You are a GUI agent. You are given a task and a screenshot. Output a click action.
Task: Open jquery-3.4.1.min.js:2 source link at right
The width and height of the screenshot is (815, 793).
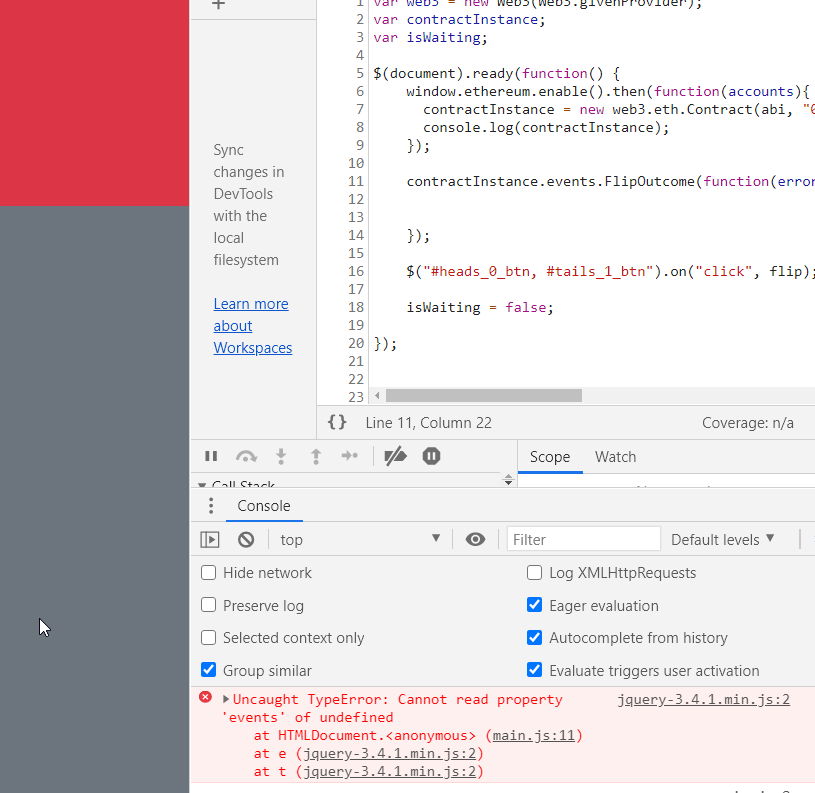coord(704,699)
